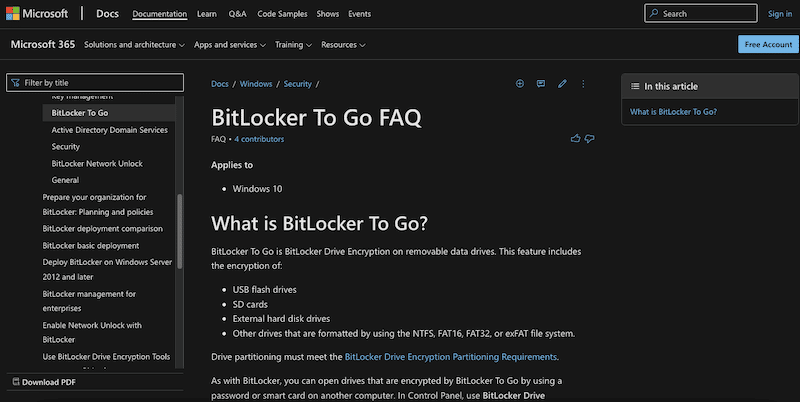Viewport: 800px width, 402px height.
Task: Open the Events tab
Action: (x=360, y=14)
